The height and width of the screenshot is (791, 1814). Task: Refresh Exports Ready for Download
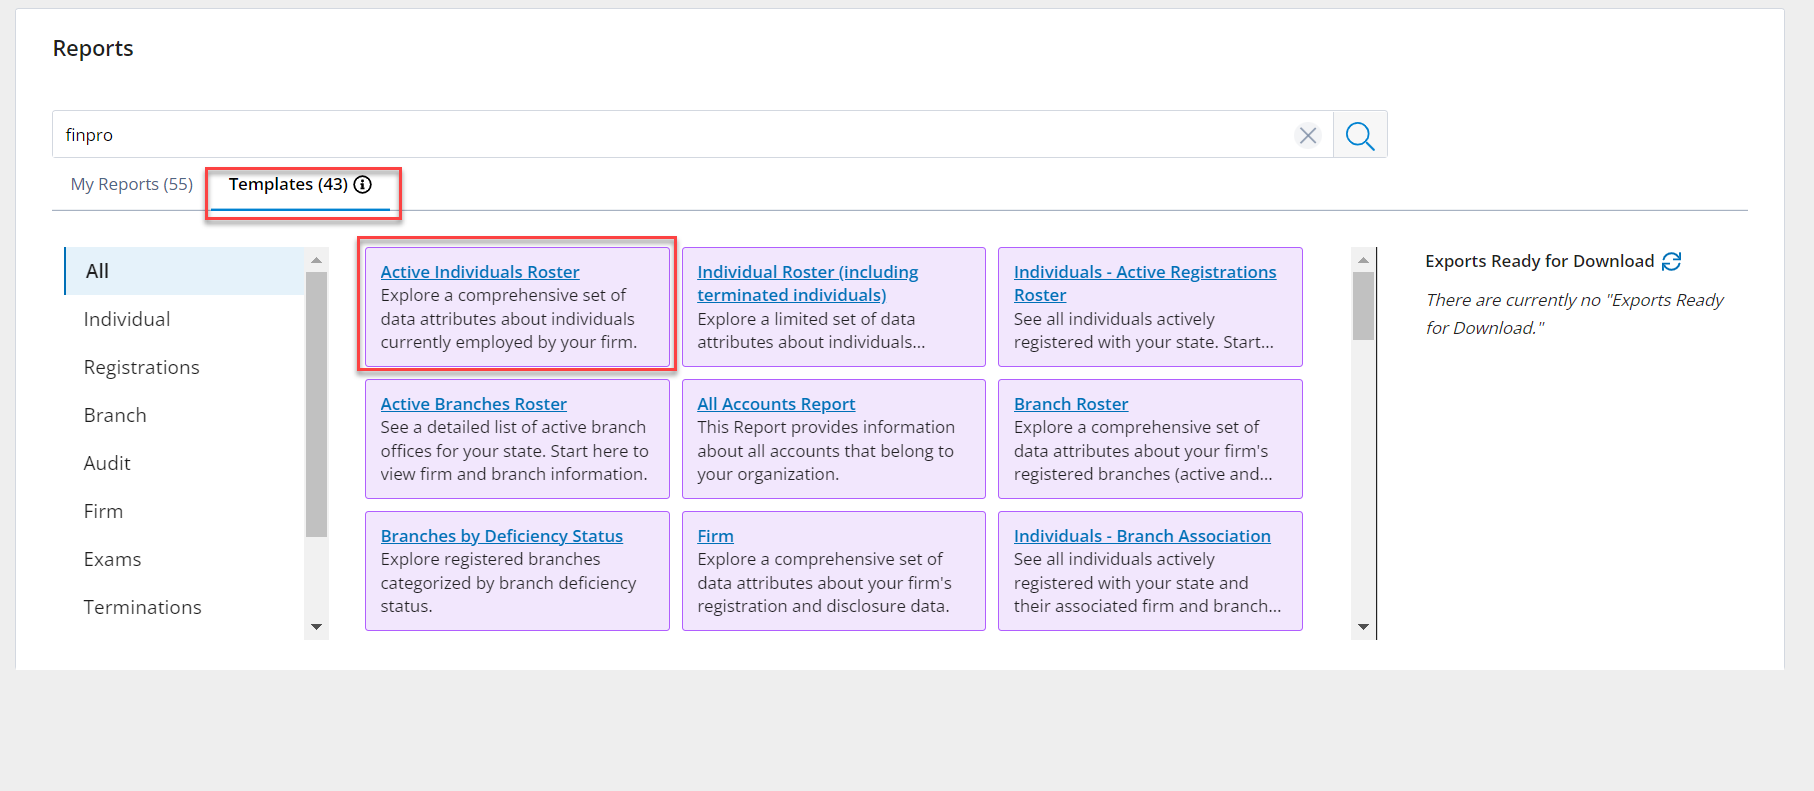[x=1671, y=262]
